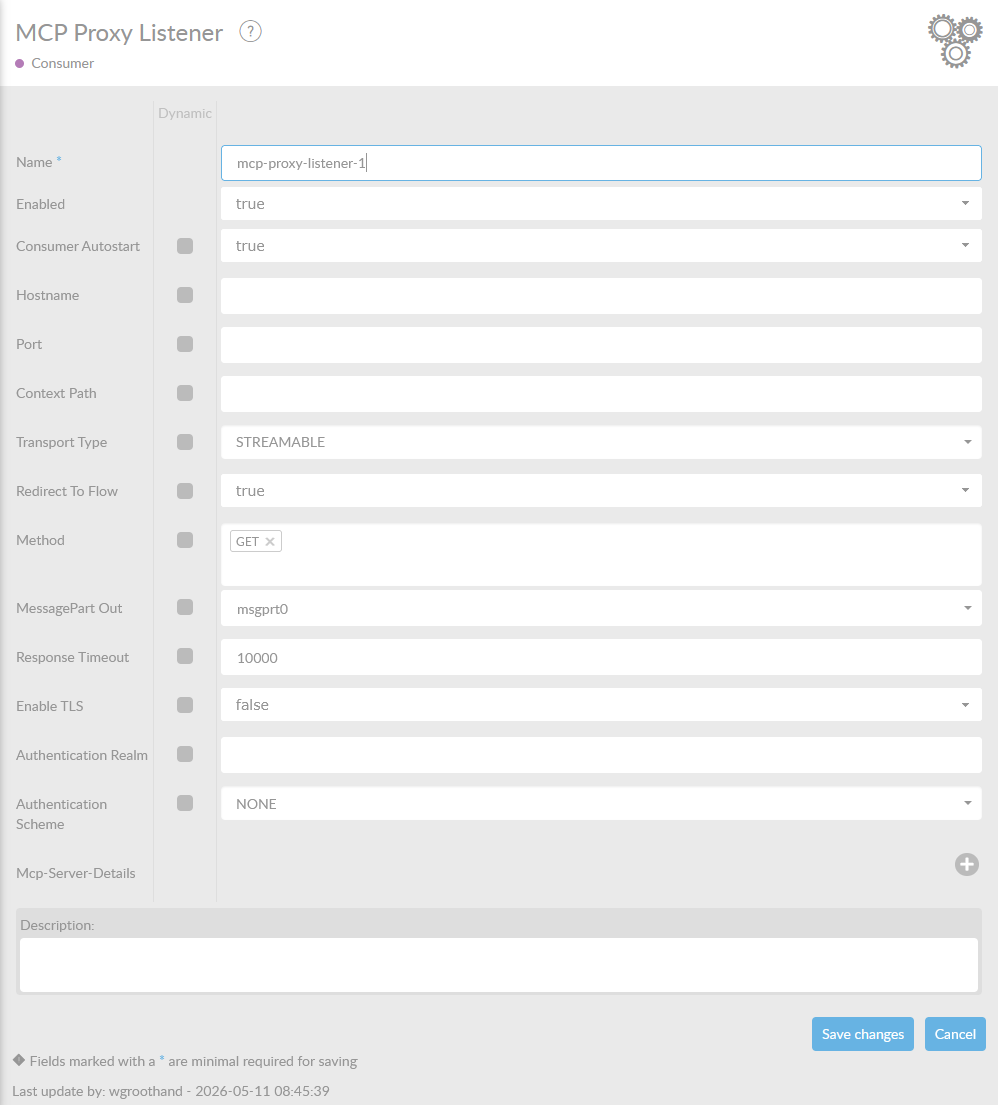Click into the Hostname field
Viewport: 998px width, 1105px height.
(601, 296)
